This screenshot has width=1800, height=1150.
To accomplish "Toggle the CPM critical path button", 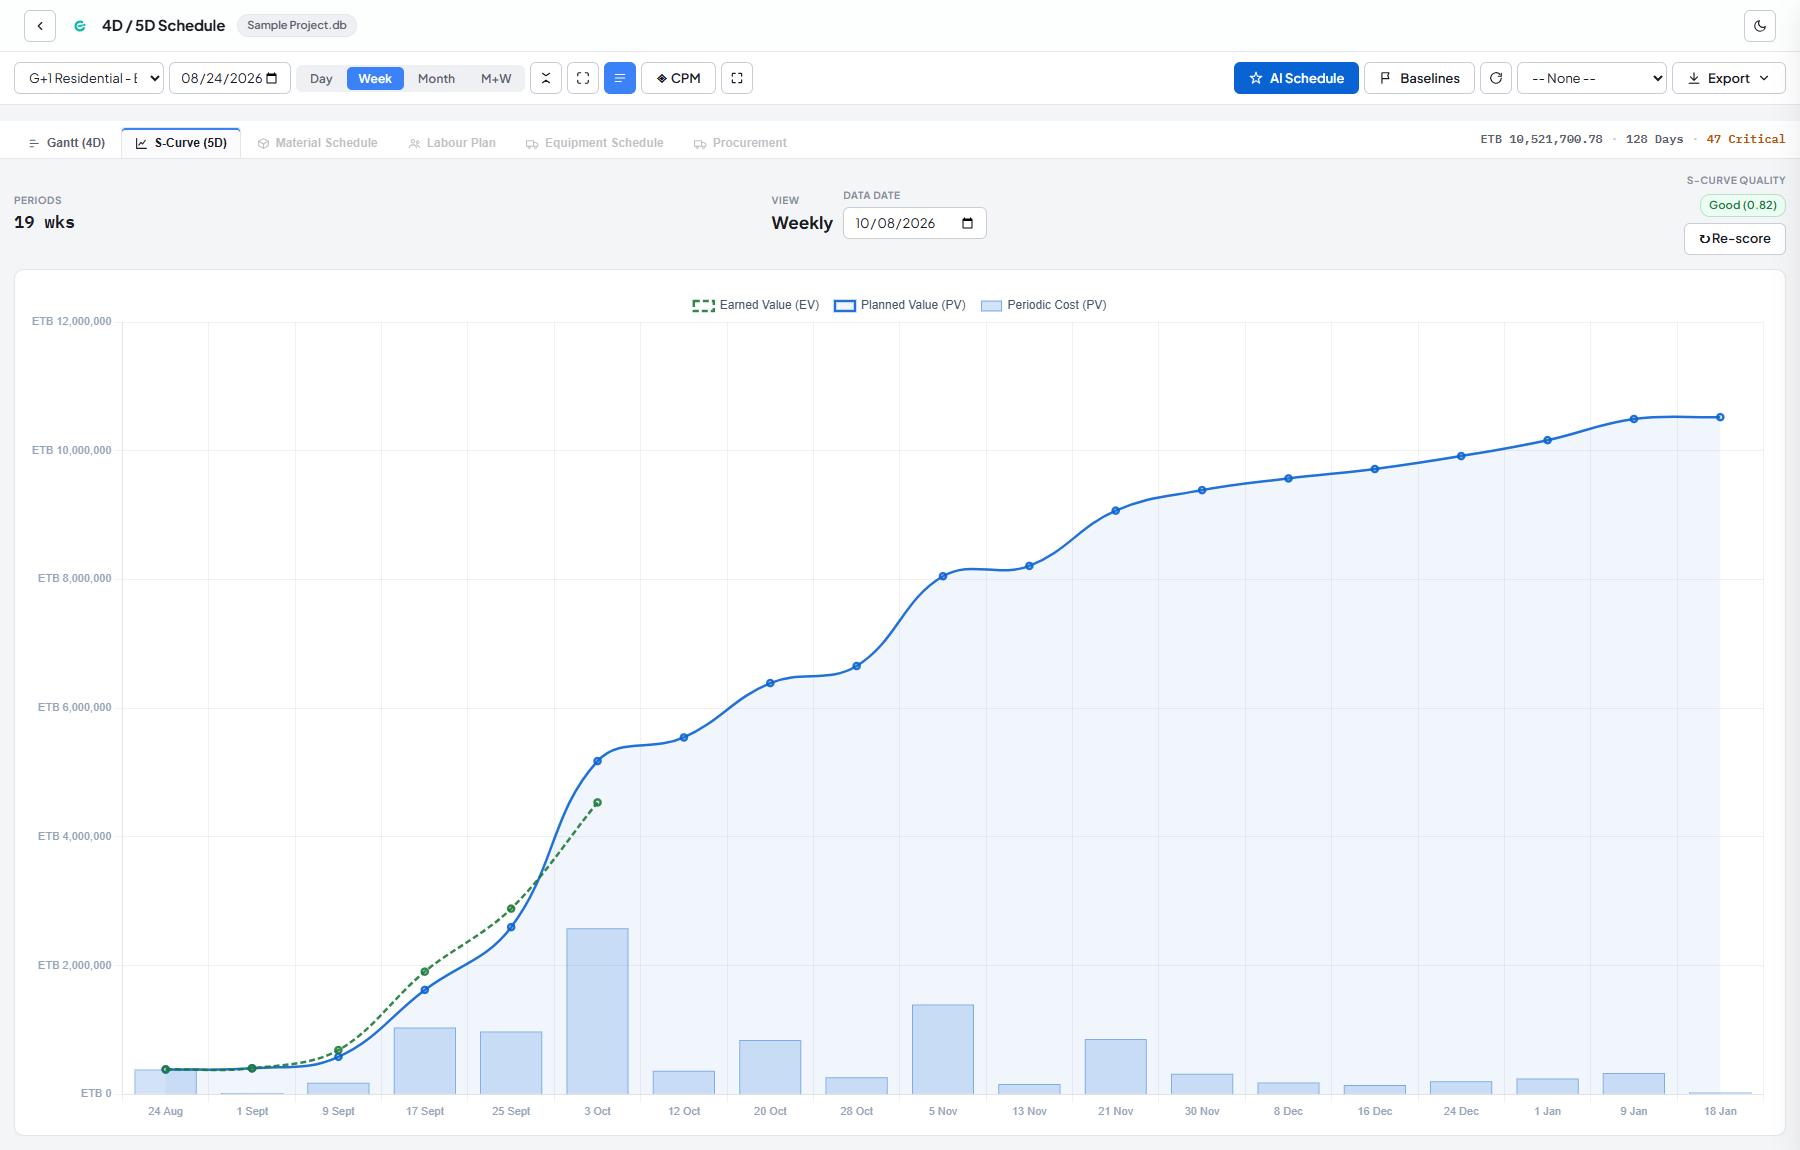I will tap(679, 78).
